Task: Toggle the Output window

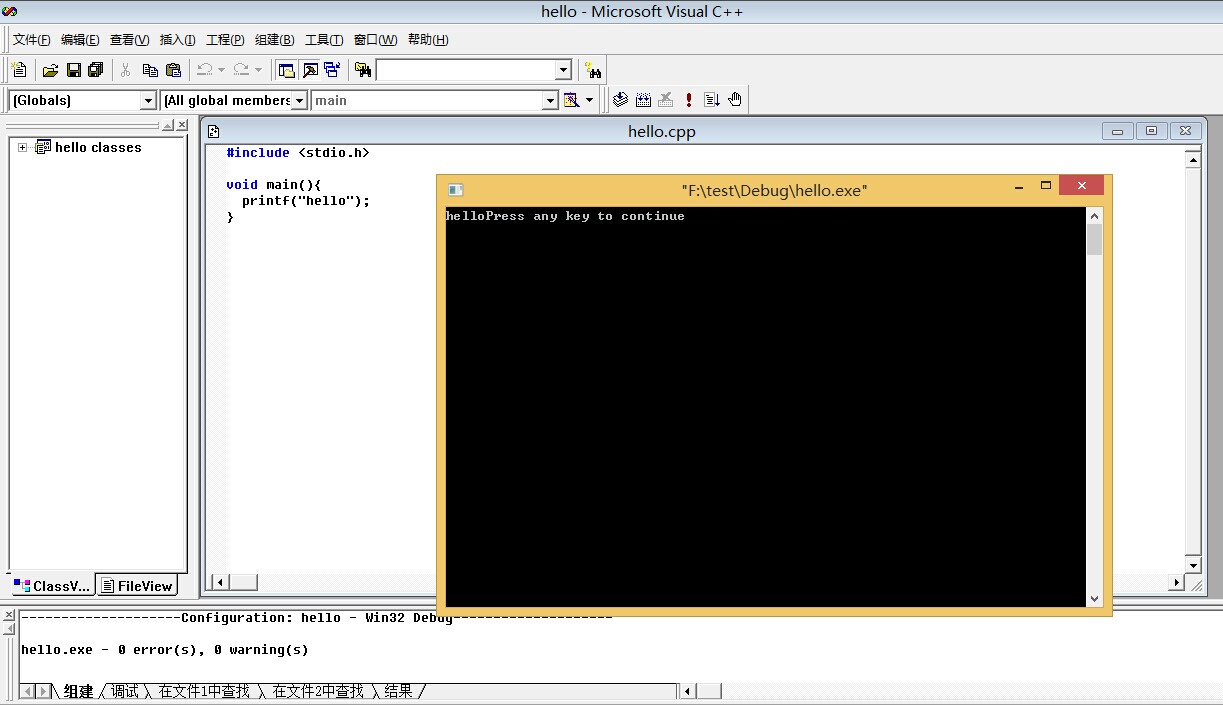Action: (310, 70)
